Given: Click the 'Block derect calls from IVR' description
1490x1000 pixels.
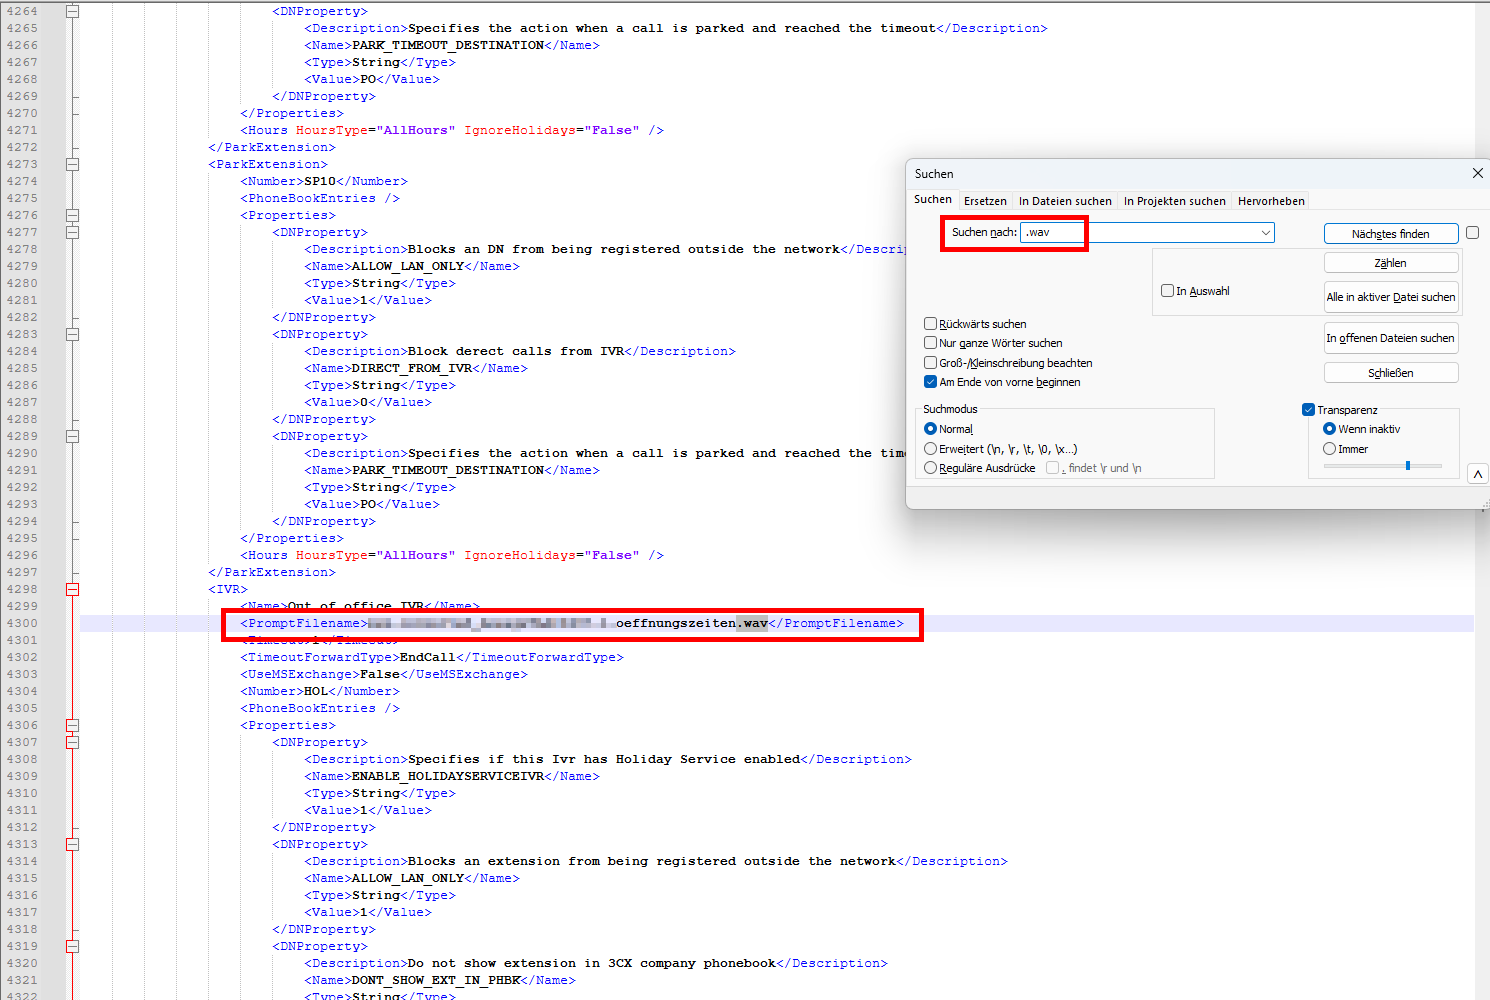Looking at the screenshot, I should tap(516, 351).
